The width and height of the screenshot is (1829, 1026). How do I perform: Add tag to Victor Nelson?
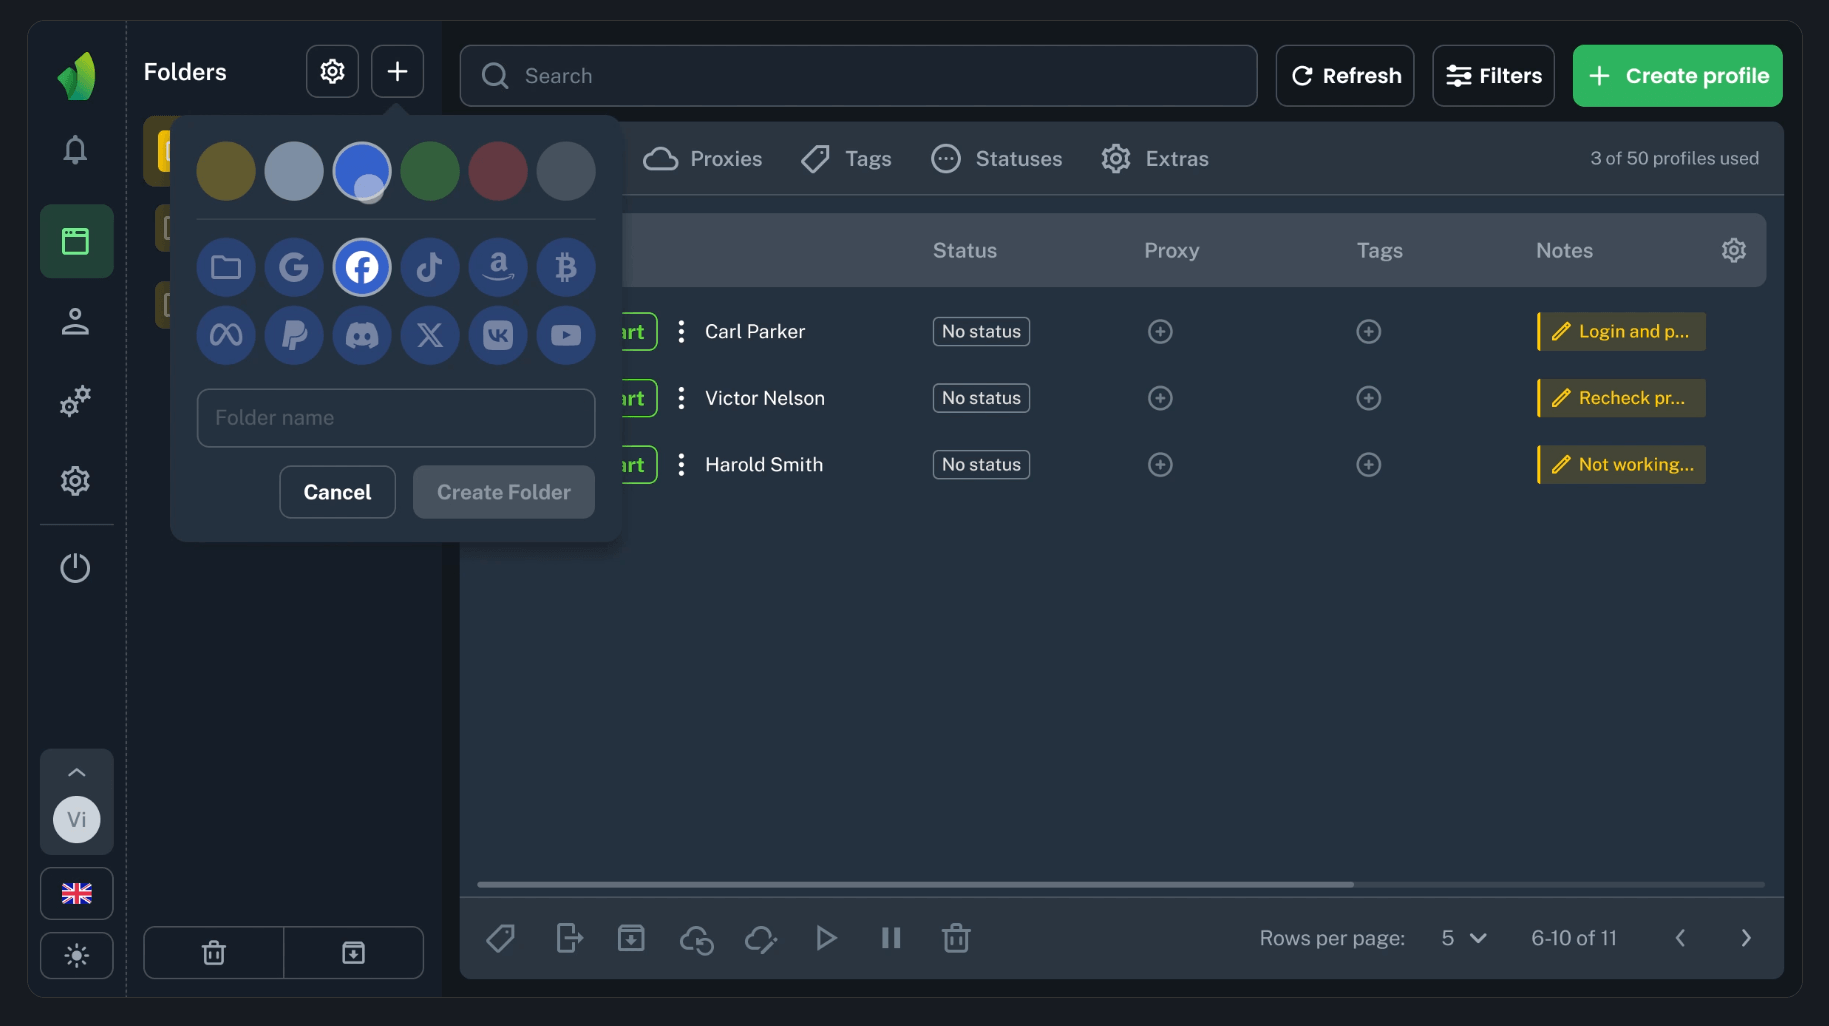pyautogui.click(x=1369, y=398)
